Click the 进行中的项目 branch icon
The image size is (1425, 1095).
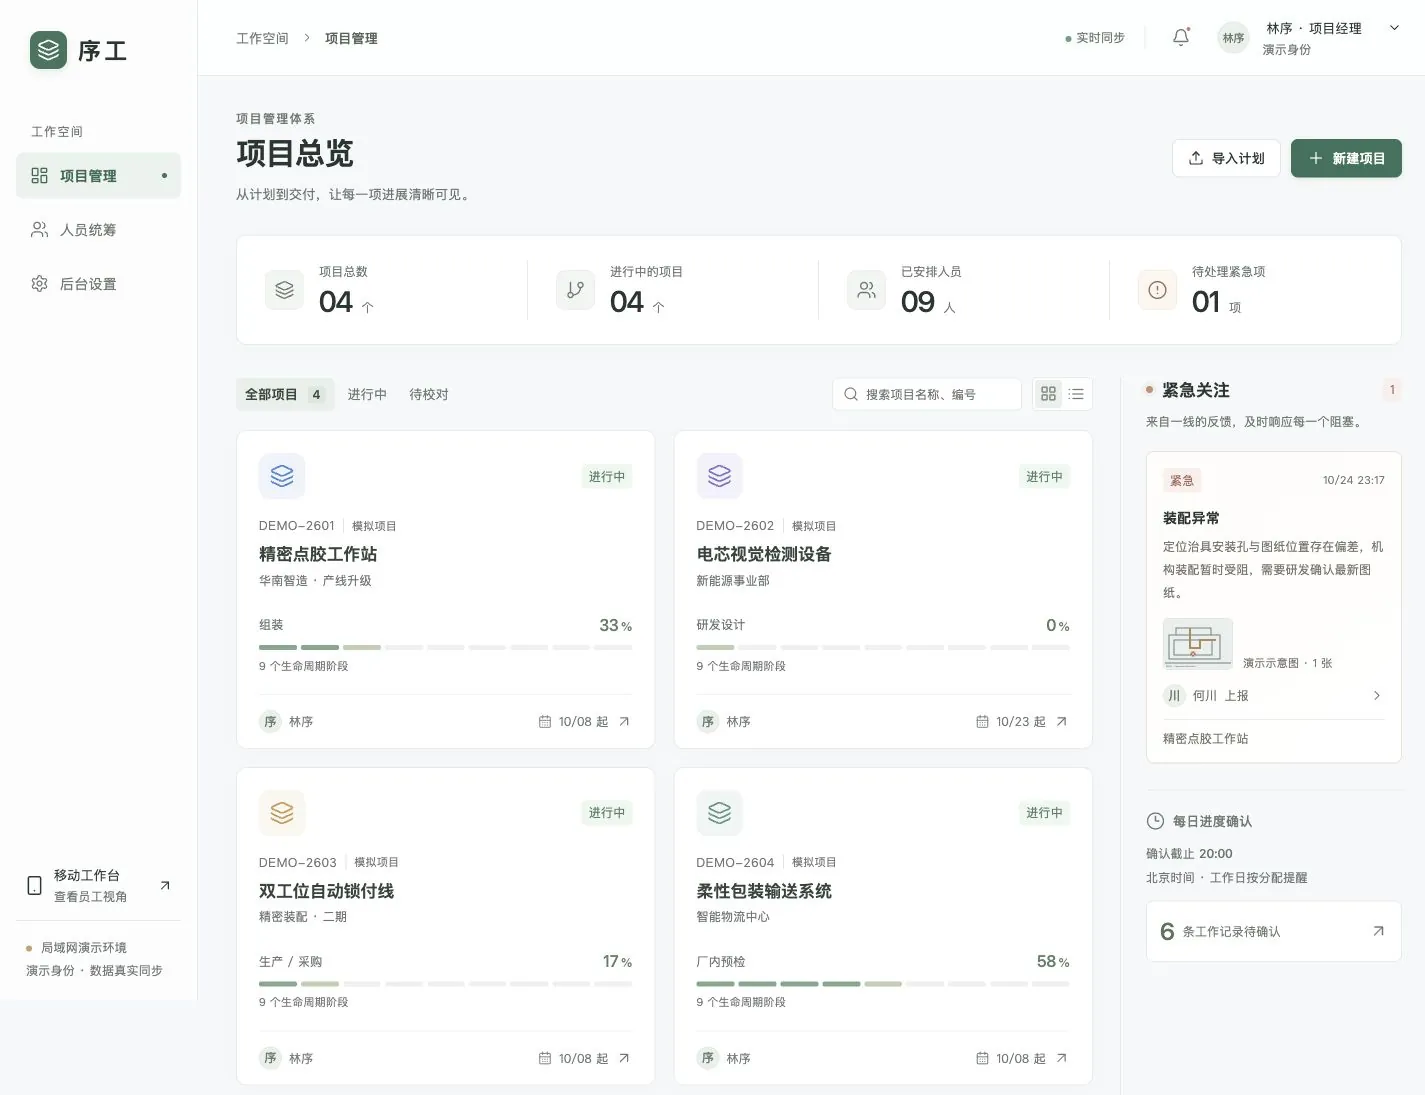[575, 290]
